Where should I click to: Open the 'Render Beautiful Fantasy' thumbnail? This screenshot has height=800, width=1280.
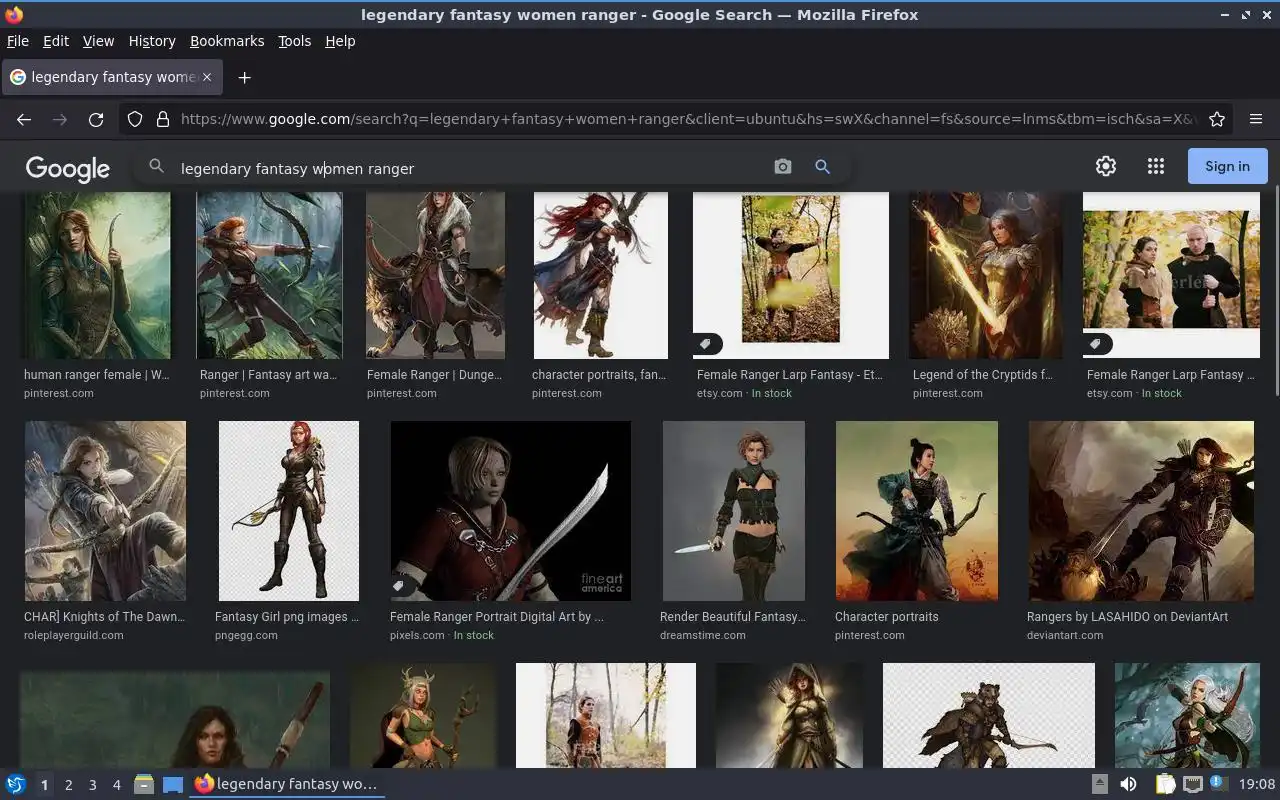tap(733, 511)
